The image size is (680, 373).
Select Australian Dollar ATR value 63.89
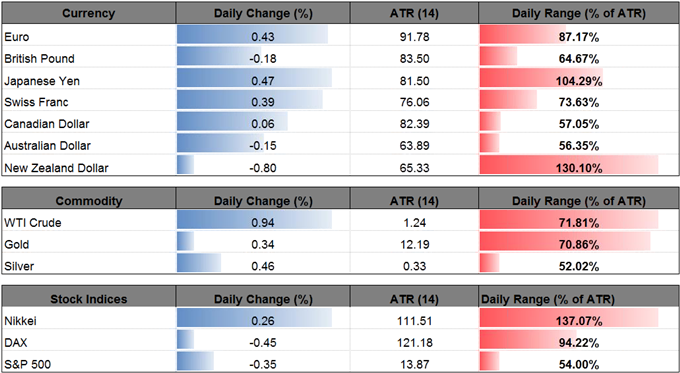point(414,146)
